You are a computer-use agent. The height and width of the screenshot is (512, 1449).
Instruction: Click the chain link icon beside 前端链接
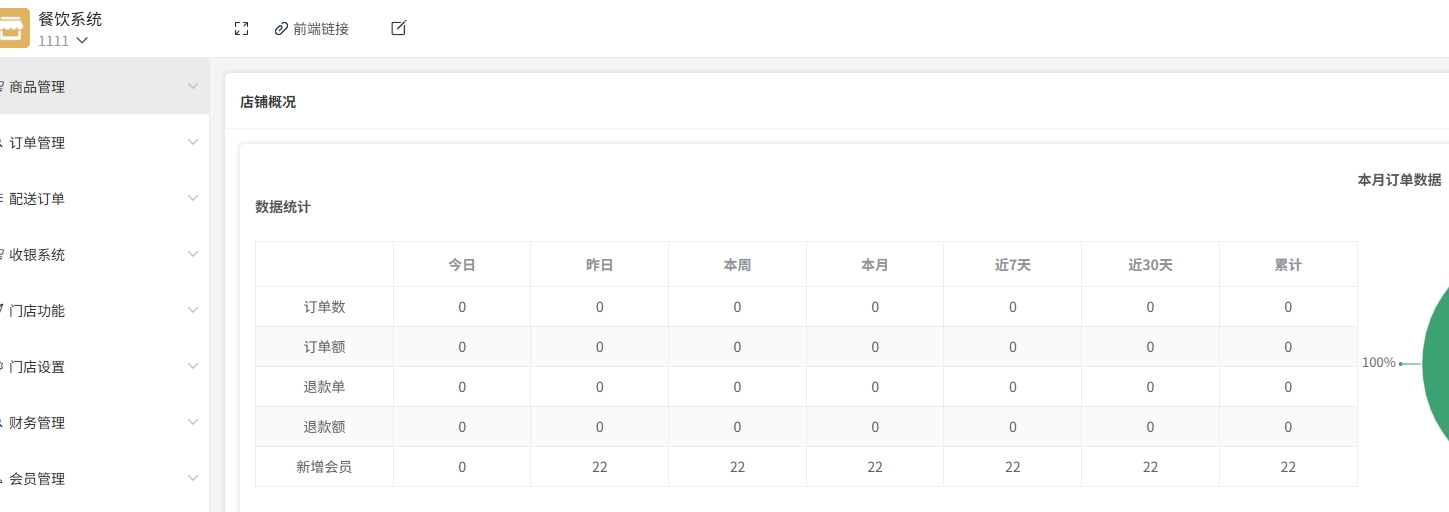coord(281,29)
